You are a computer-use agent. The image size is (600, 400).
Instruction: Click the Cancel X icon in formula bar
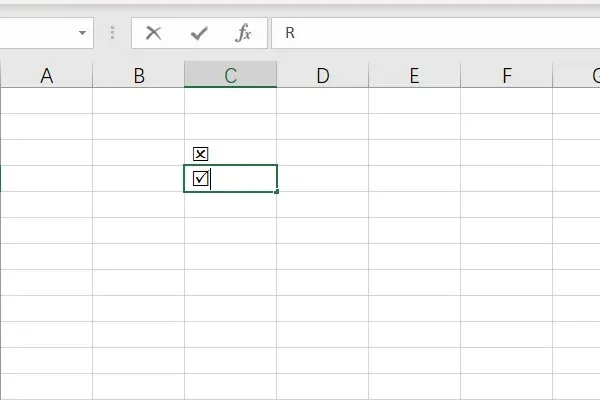(153, 33)
